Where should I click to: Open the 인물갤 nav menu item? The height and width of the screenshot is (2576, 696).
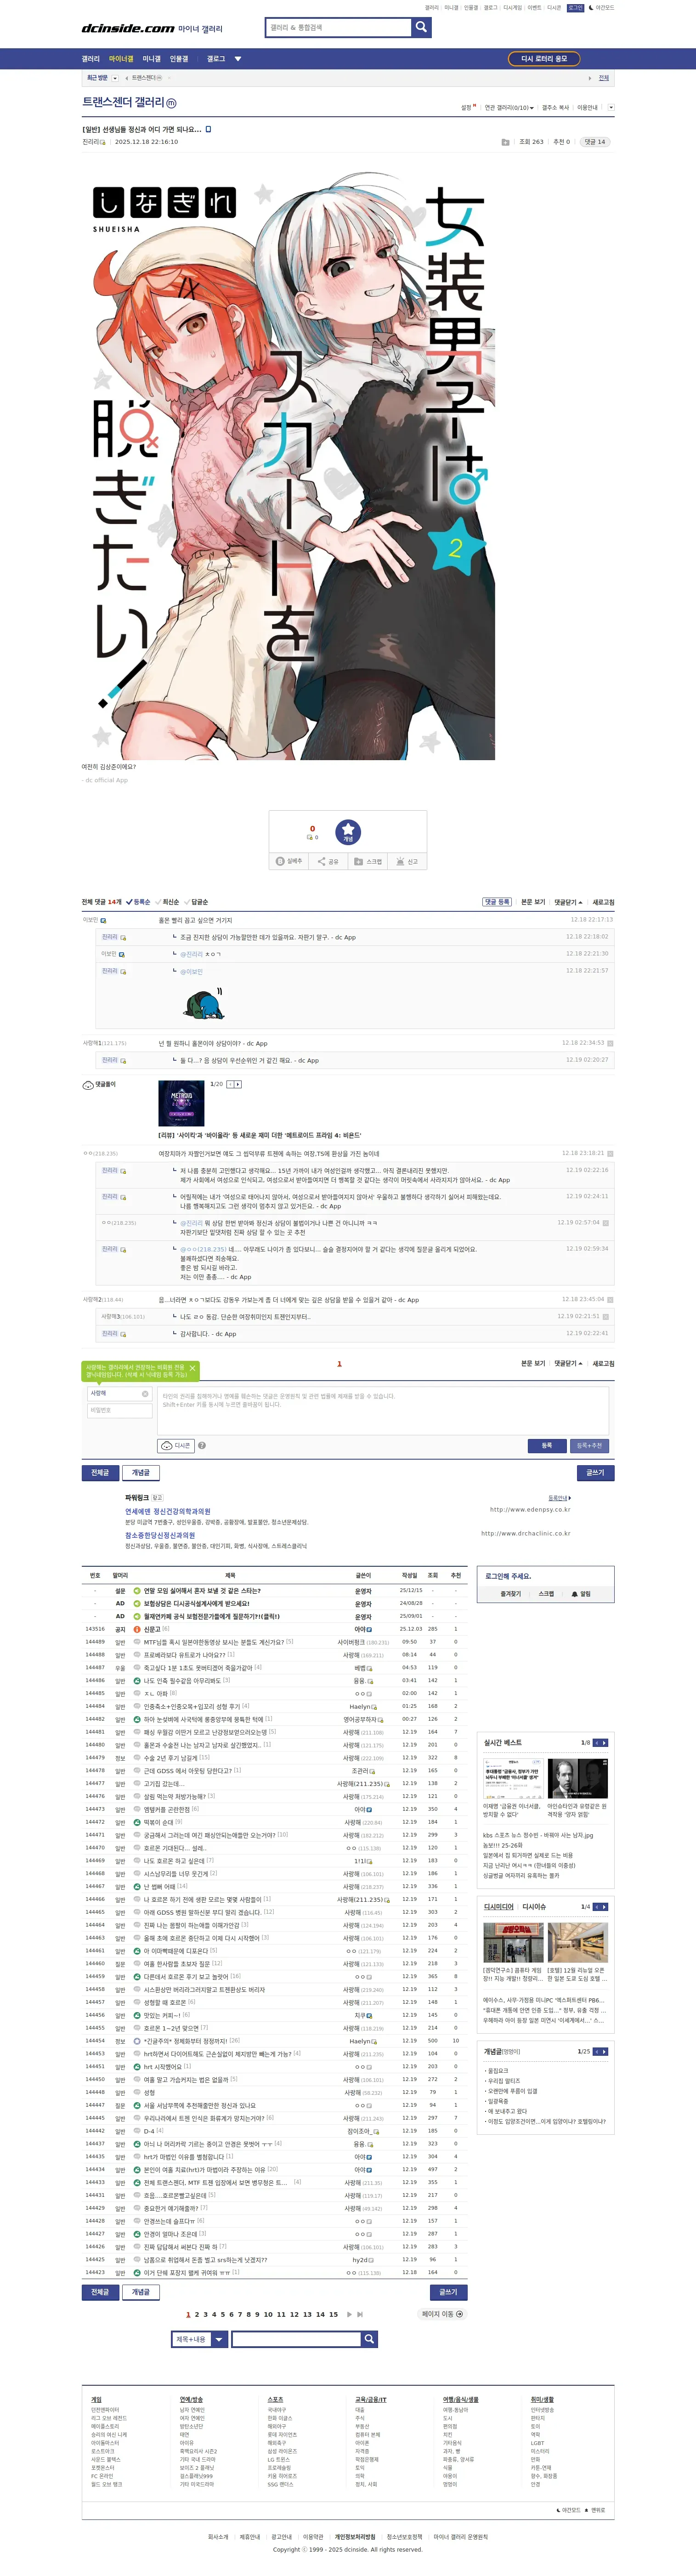pos(179,59)
